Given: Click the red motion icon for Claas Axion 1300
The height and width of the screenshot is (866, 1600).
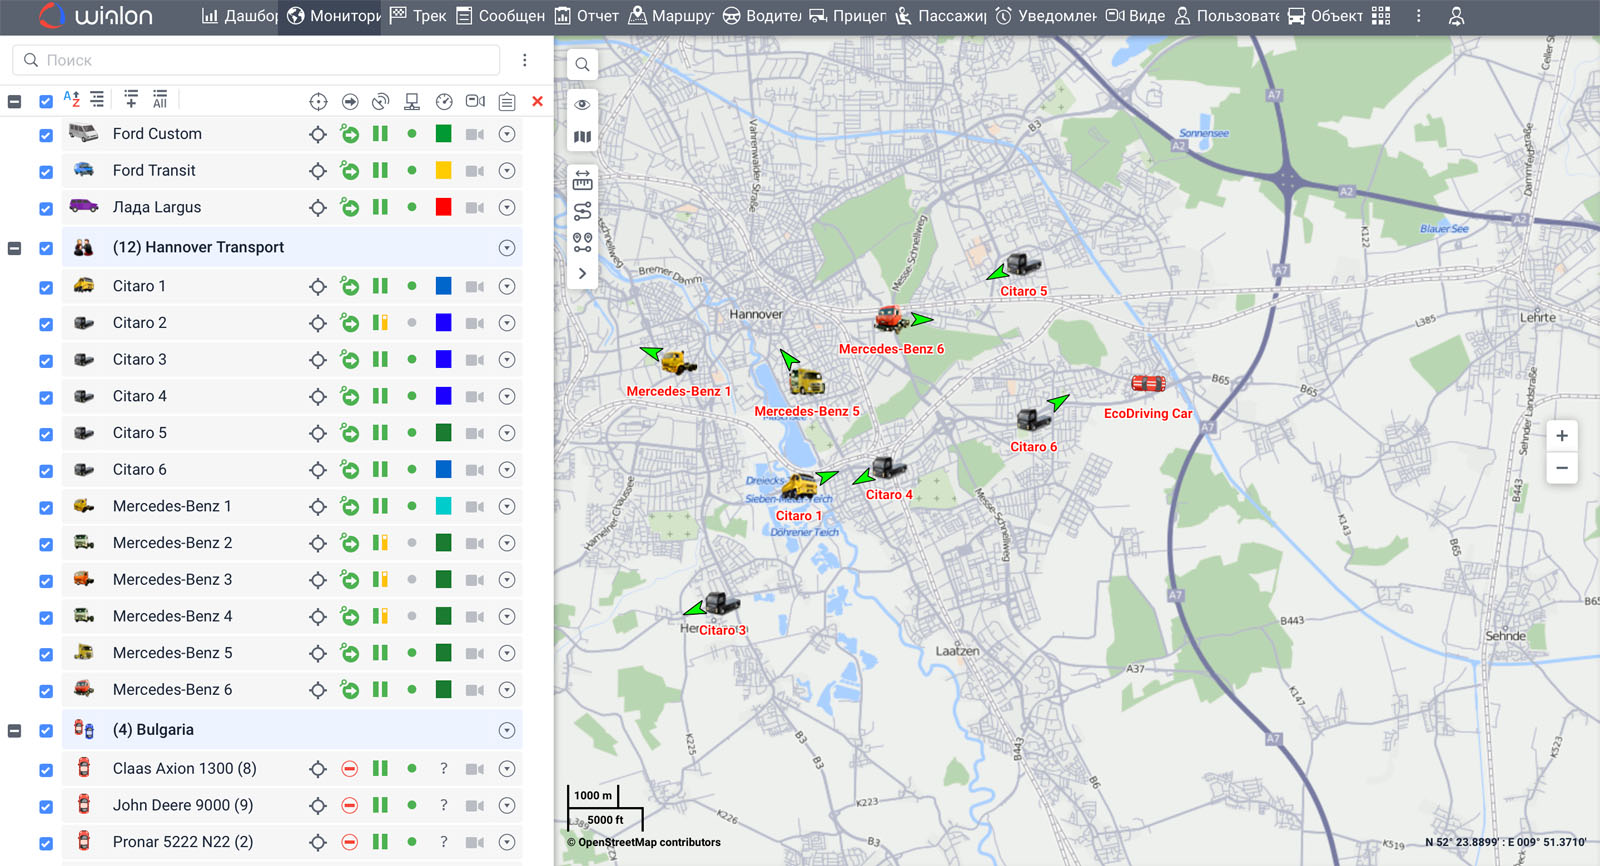Looking at the screenshot, I should (349, 769).
